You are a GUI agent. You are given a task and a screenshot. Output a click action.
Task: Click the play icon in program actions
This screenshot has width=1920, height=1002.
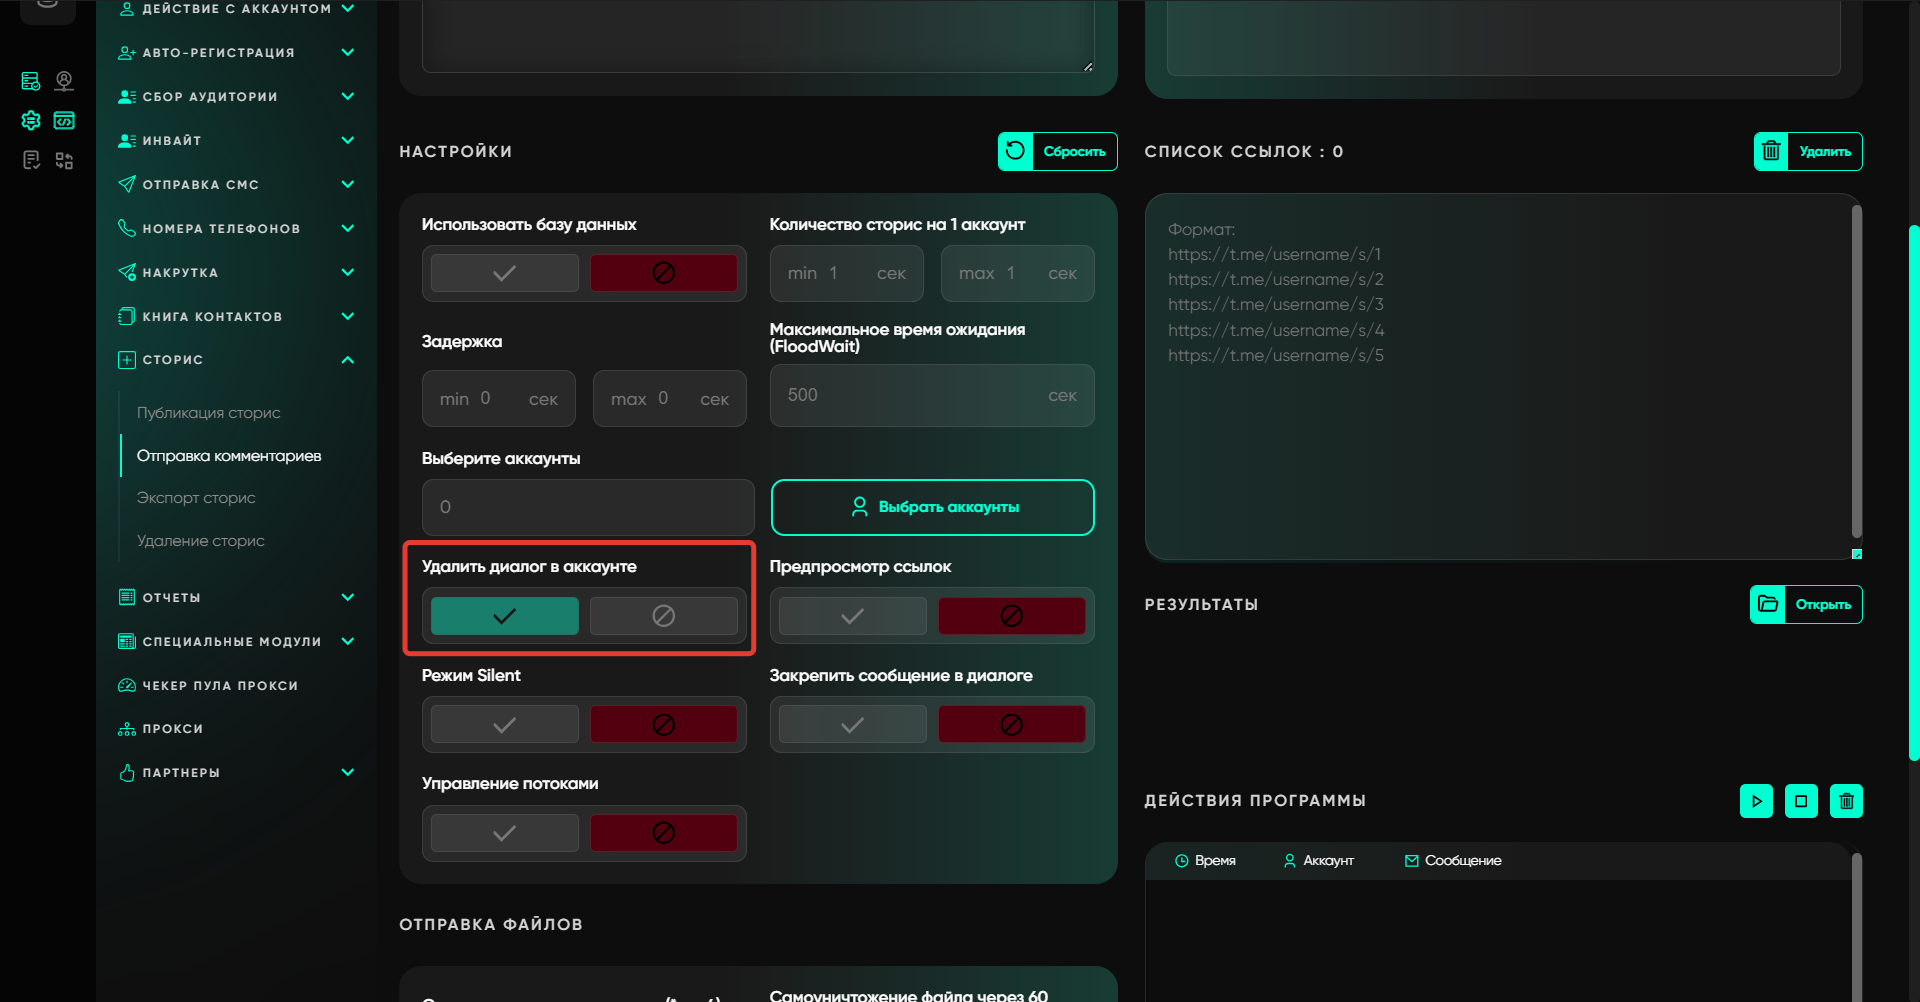[x=1756, y=801]
